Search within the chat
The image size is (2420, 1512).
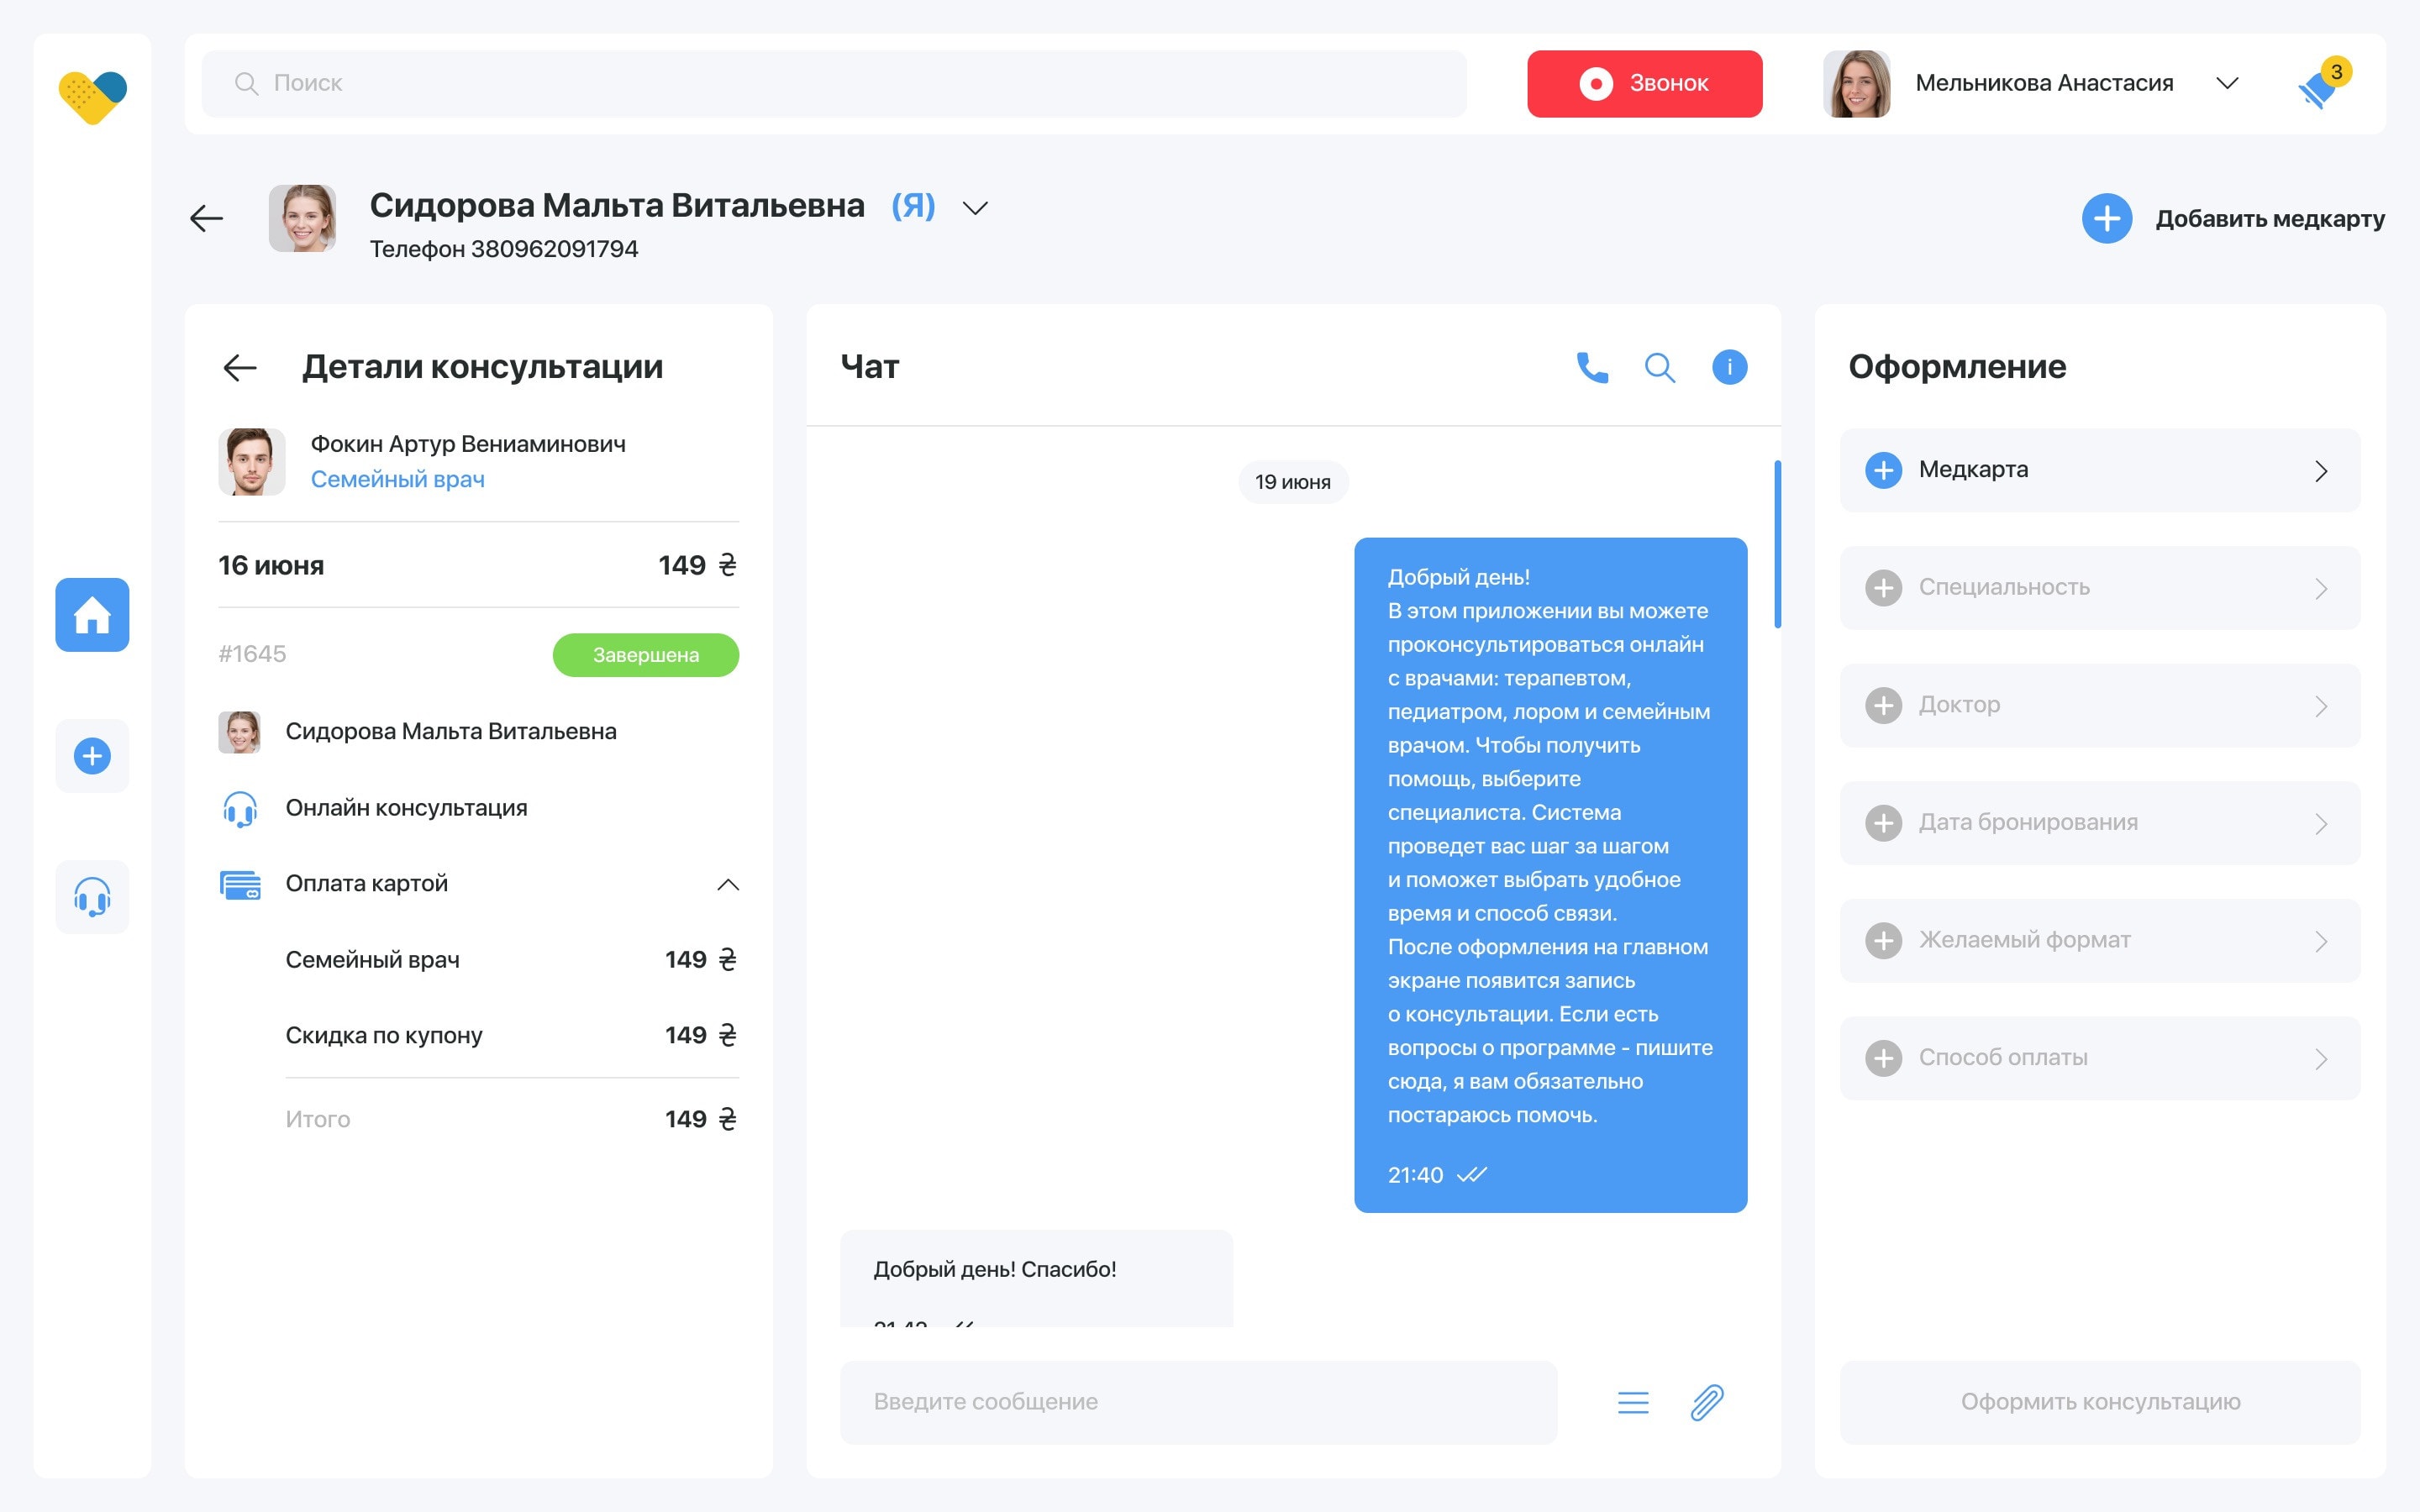[x=1660, y=367]
